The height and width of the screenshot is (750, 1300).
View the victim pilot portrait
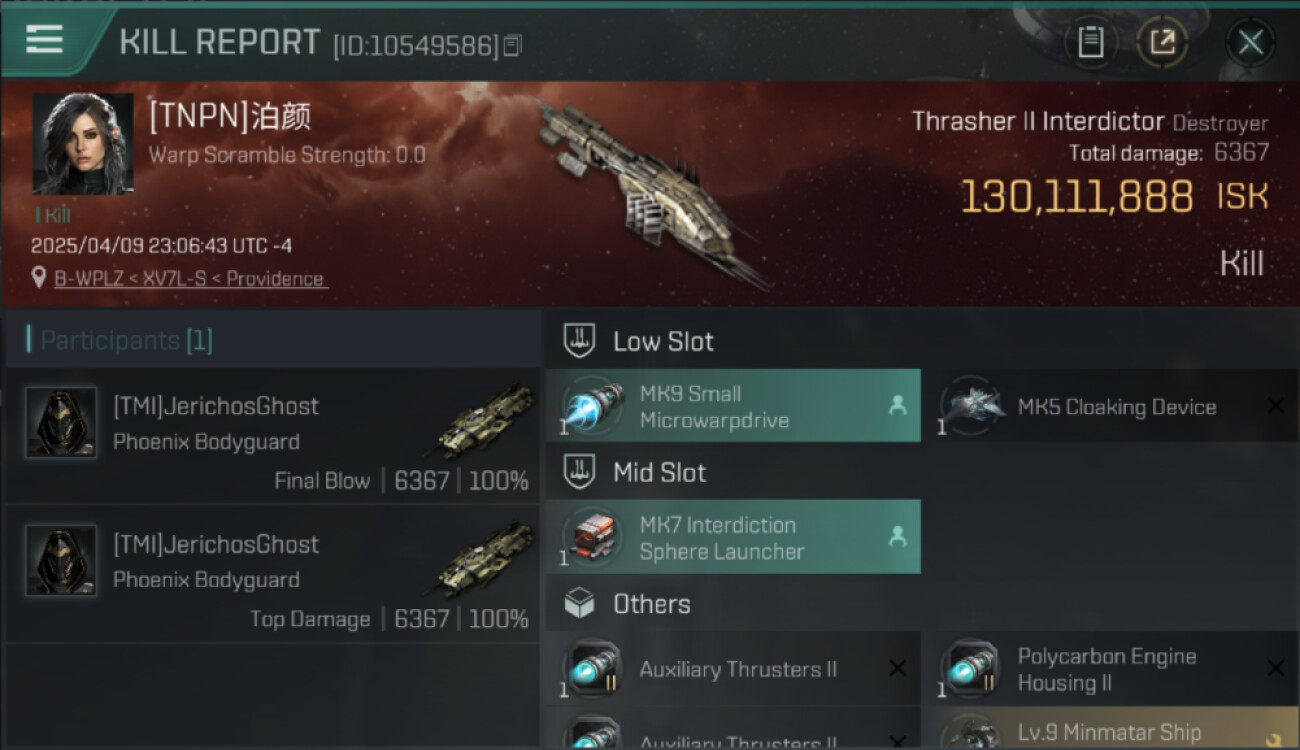[83, 144]
